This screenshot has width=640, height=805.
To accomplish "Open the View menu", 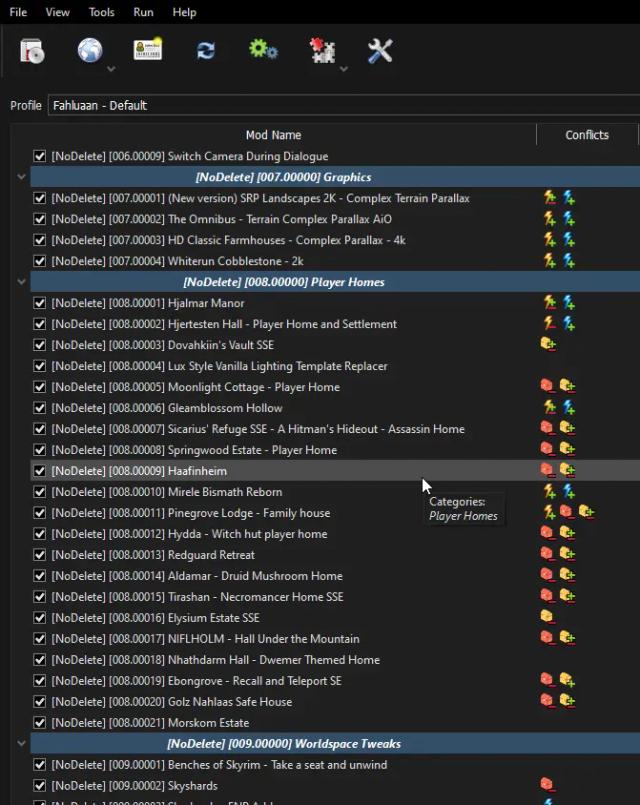I will [57, 12].
